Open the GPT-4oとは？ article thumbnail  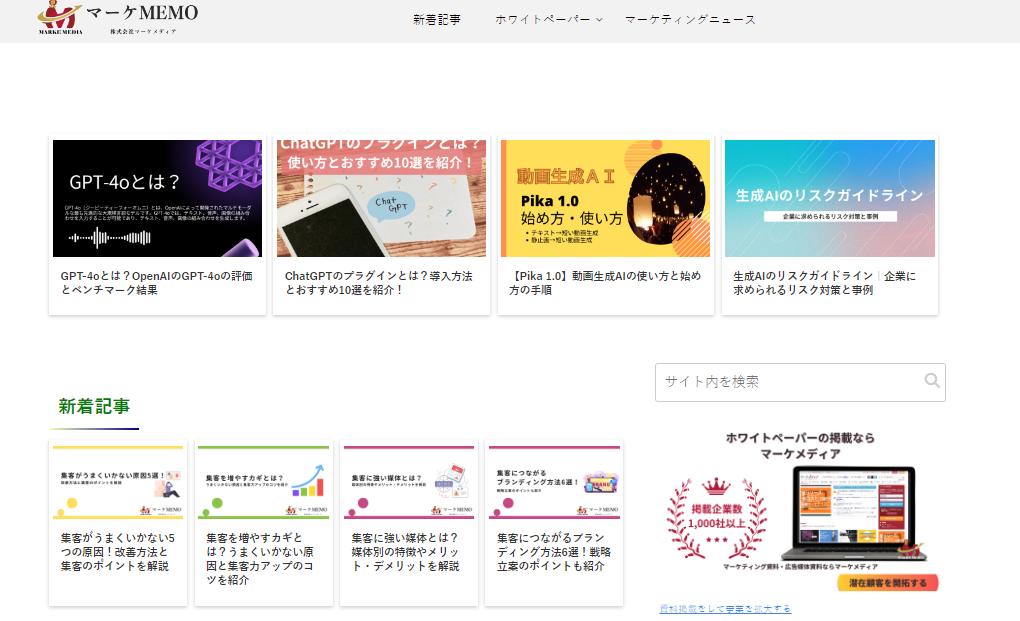click(157, 198)
